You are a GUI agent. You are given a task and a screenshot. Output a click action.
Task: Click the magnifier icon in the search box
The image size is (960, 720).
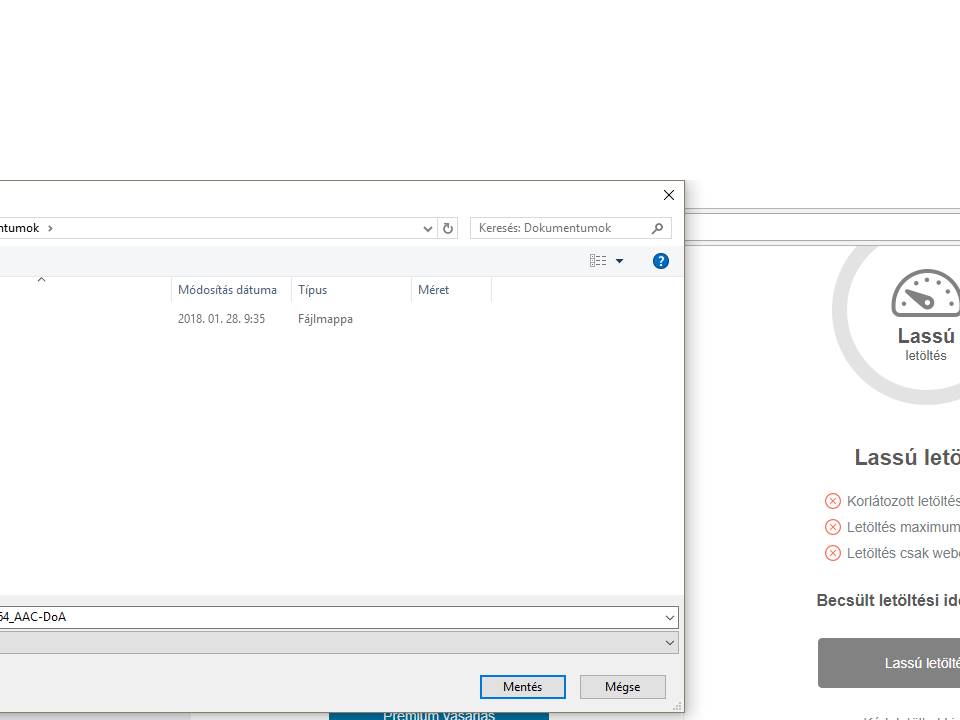[657, 228]
